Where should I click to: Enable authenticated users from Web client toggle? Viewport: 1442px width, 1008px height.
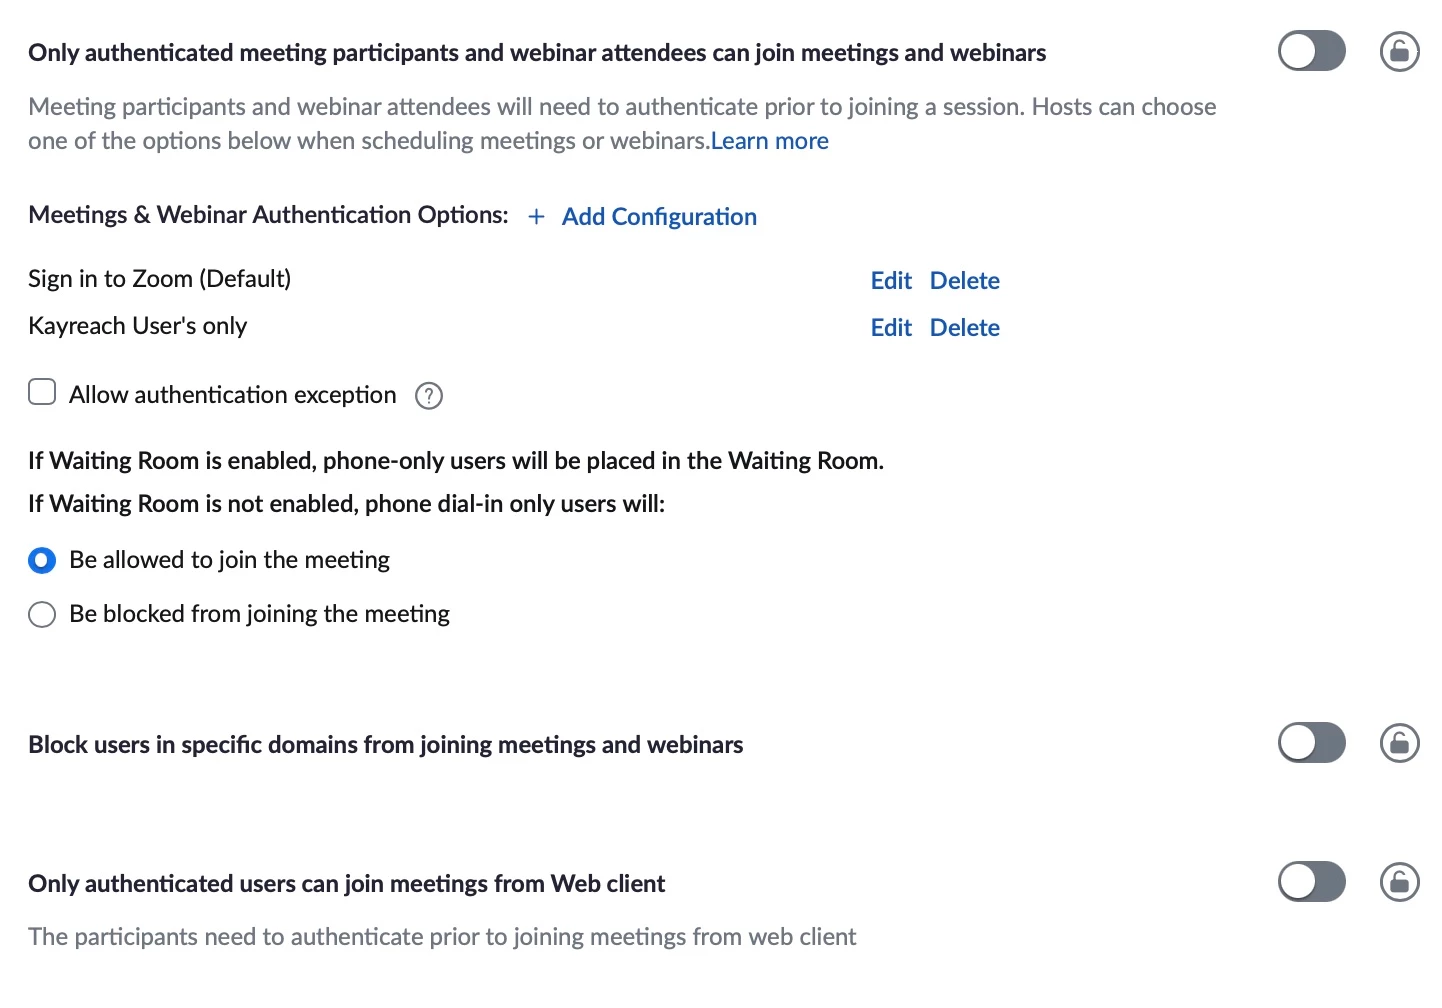[x=1312, y=882]
